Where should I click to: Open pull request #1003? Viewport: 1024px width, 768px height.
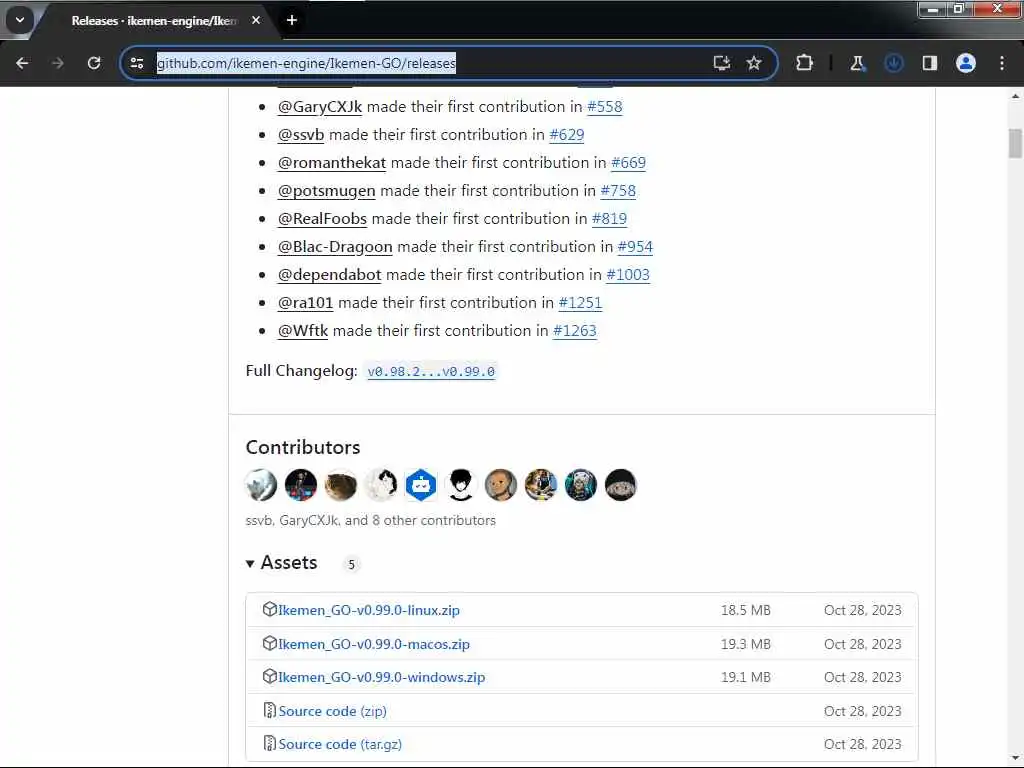click(628, 276)
